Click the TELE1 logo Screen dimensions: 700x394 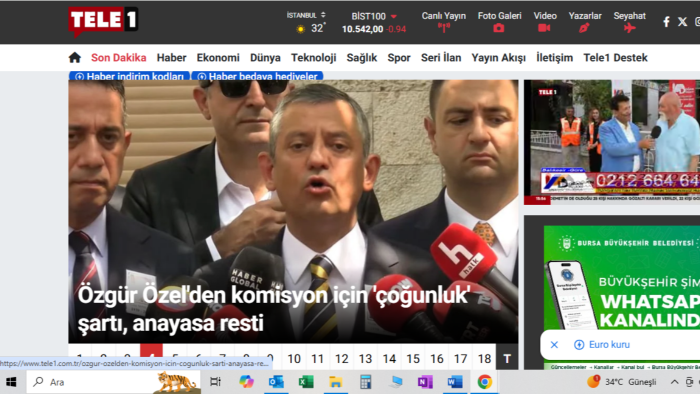(103, 21)
